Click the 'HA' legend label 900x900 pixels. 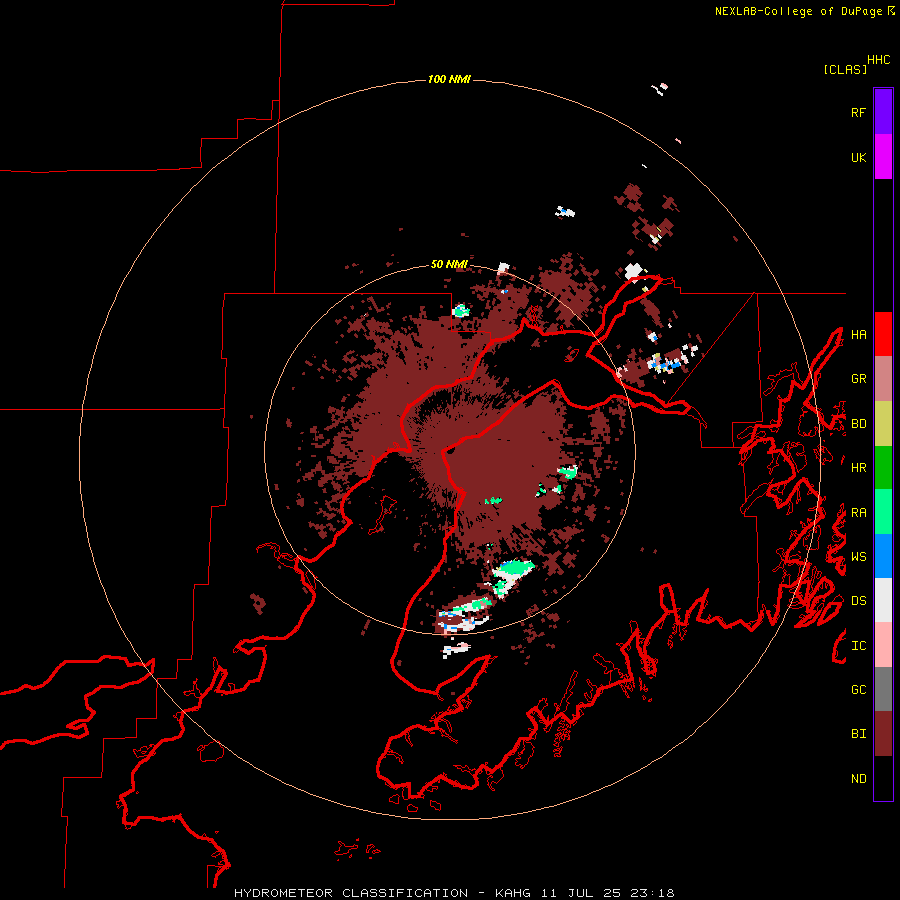(x=858, y=334)
